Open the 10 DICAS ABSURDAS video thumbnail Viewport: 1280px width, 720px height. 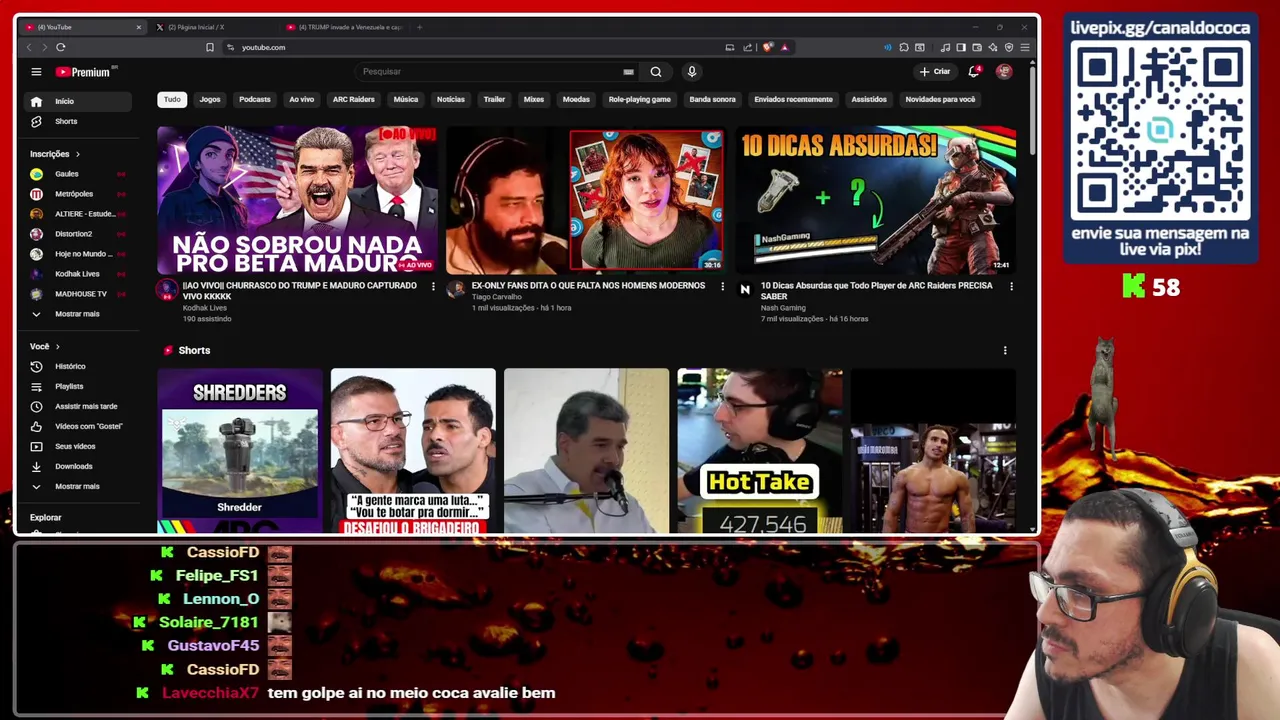[x=876, y=200]
